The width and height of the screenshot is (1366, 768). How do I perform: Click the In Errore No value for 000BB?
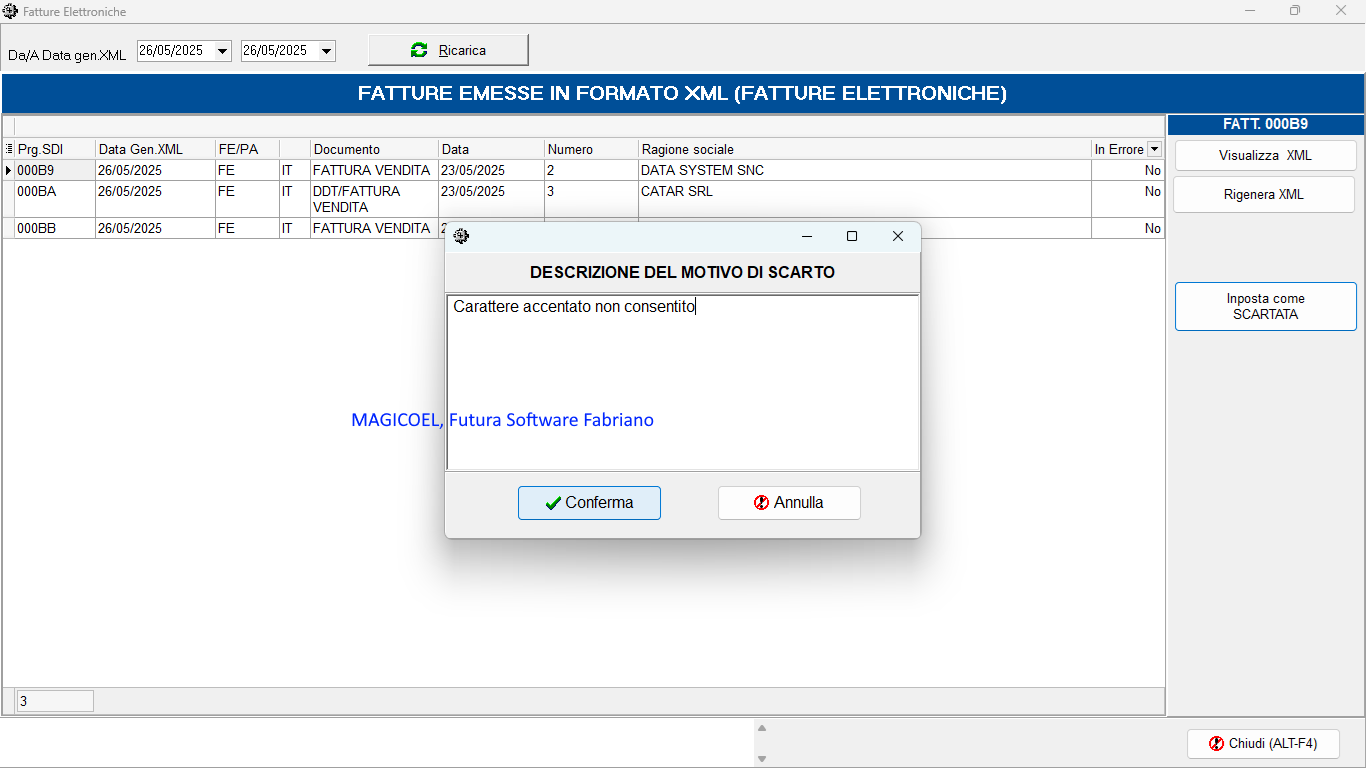click(x=1128, y=228)
